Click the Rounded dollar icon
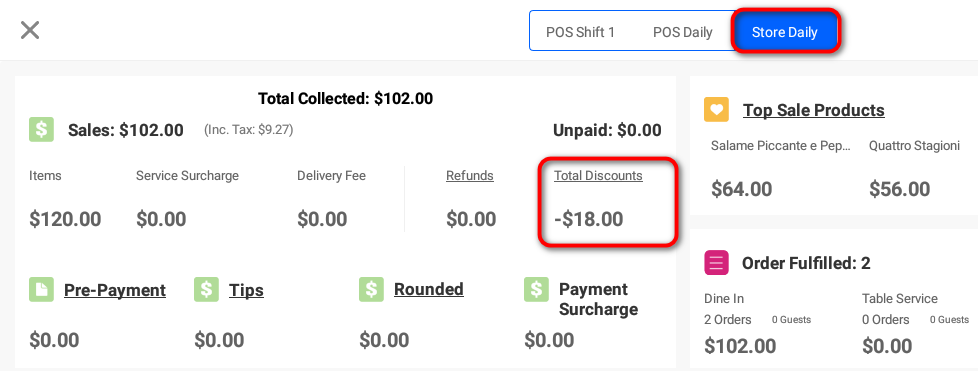Viewport: 978px width, 371px height. click(371, 290)
